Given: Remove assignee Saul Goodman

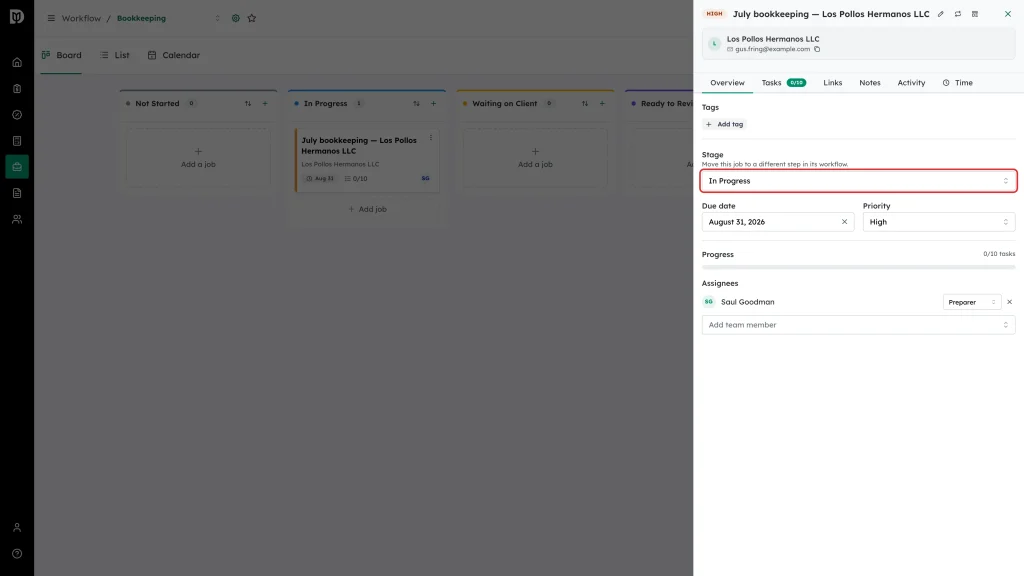Looking at the screenshot, I should click(1010, 302).
